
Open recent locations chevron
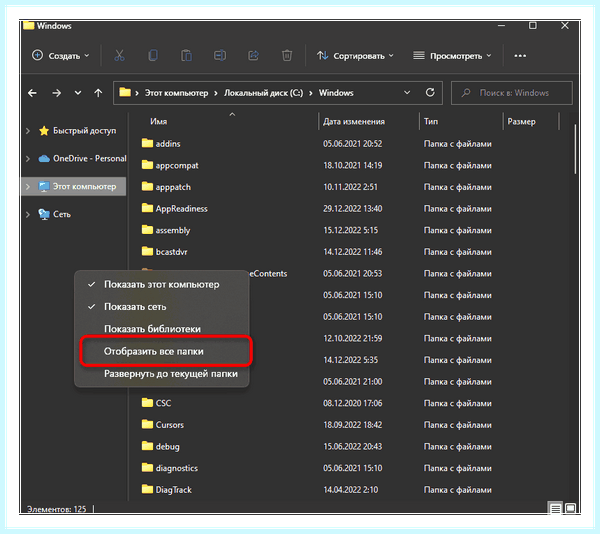tap(78, 93)
